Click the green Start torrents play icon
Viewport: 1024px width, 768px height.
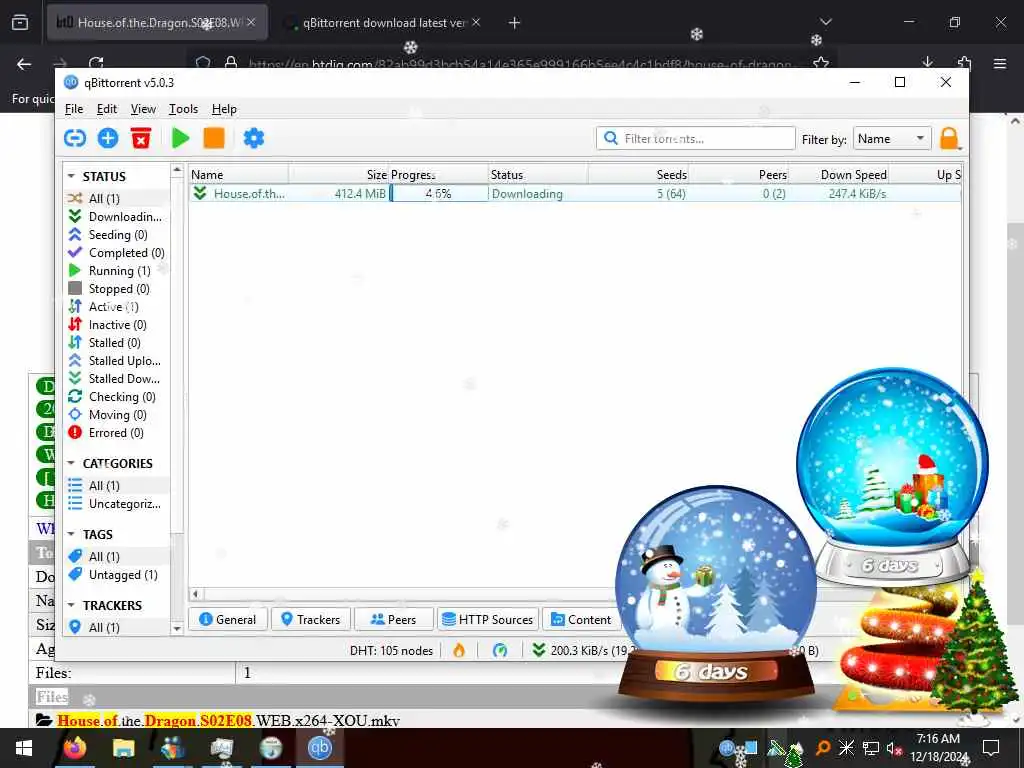pos(180,138)
